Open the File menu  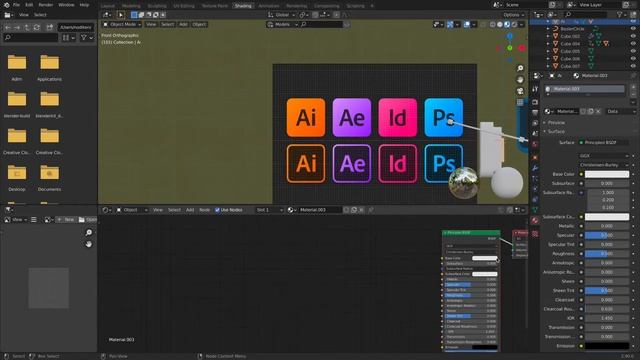16,5
